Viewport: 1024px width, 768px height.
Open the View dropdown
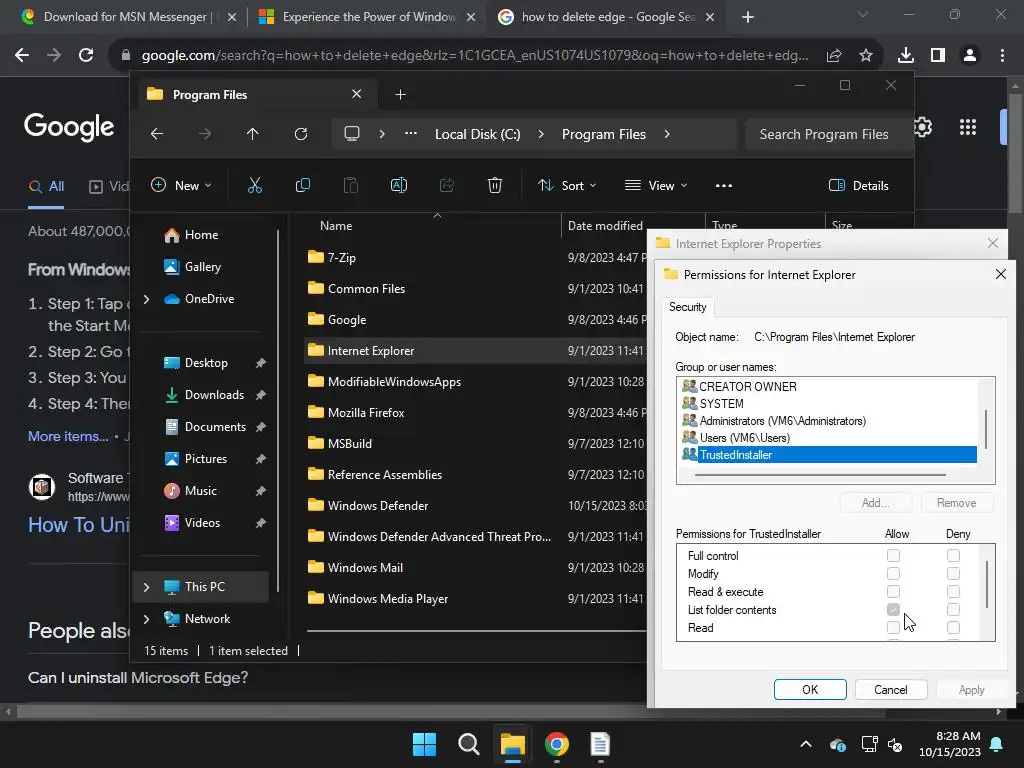[x=656, y=185]
